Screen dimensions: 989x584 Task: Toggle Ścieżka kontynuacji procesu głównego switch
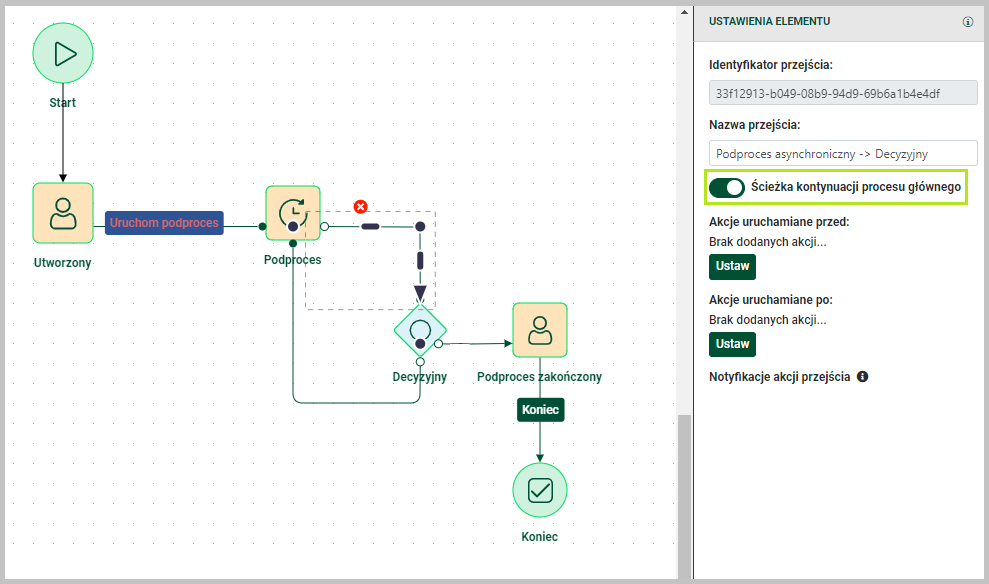[x=727, y=187]
